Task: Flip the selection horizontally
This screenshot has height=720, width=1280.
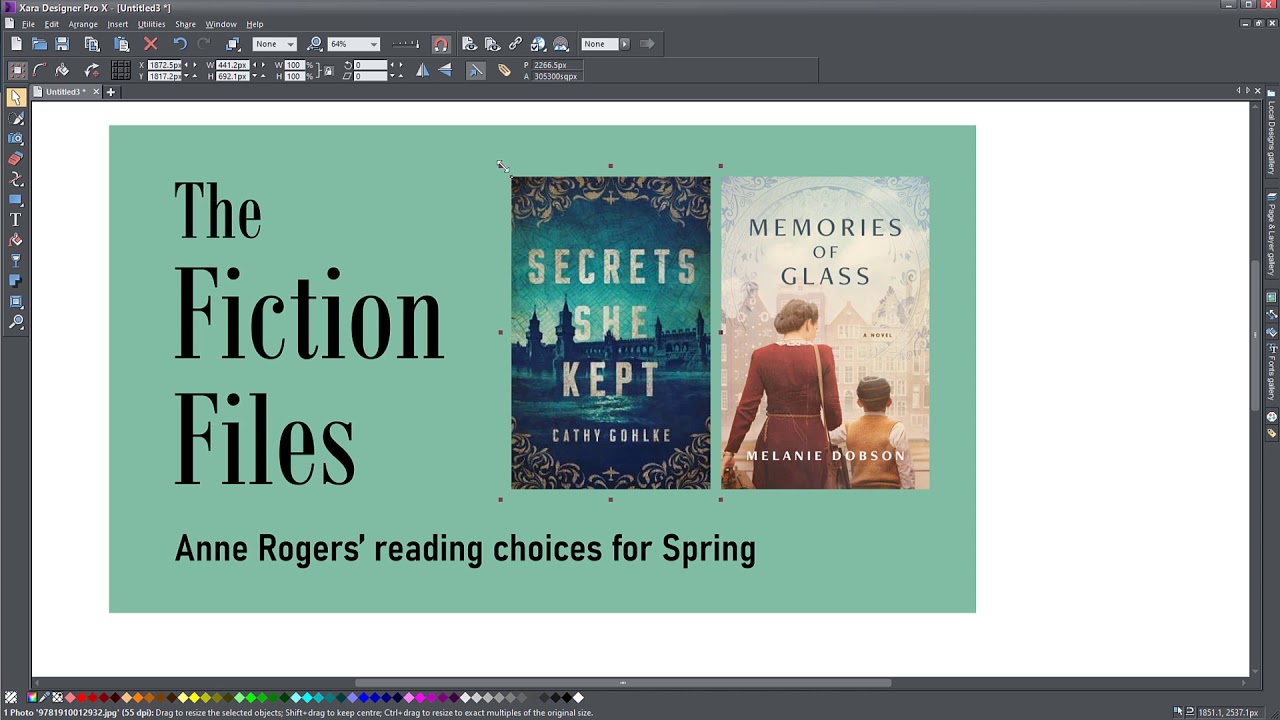Action: 422,70
